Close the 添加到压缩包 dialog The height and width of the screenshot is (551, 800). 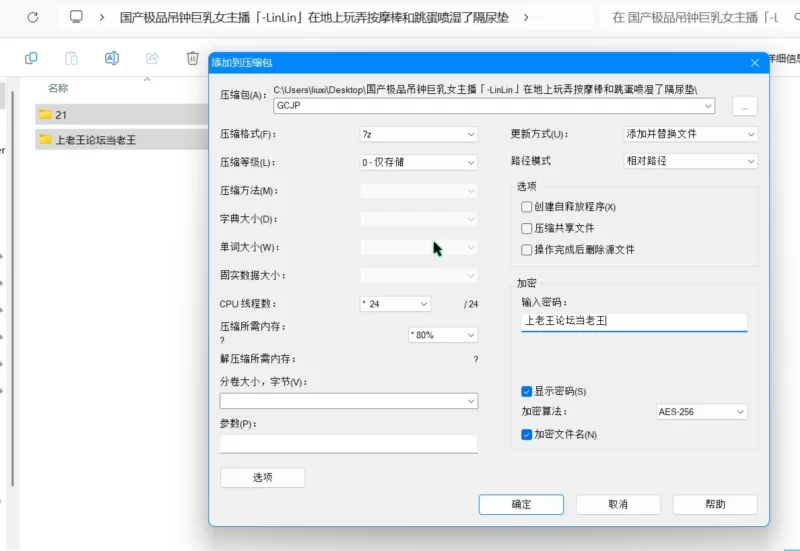pyautogui.click(x=755, y=63)
